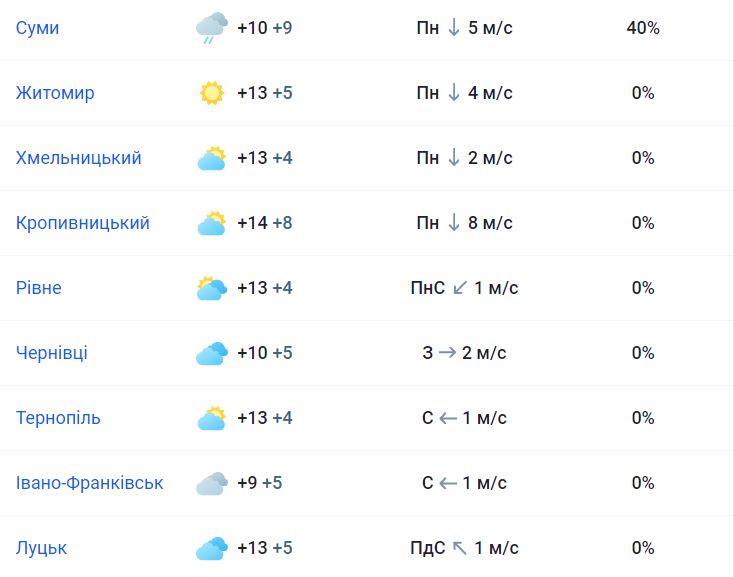Click the blue cloudy icon for Чернівці
The image size is (734, 577).
point(212,353)
